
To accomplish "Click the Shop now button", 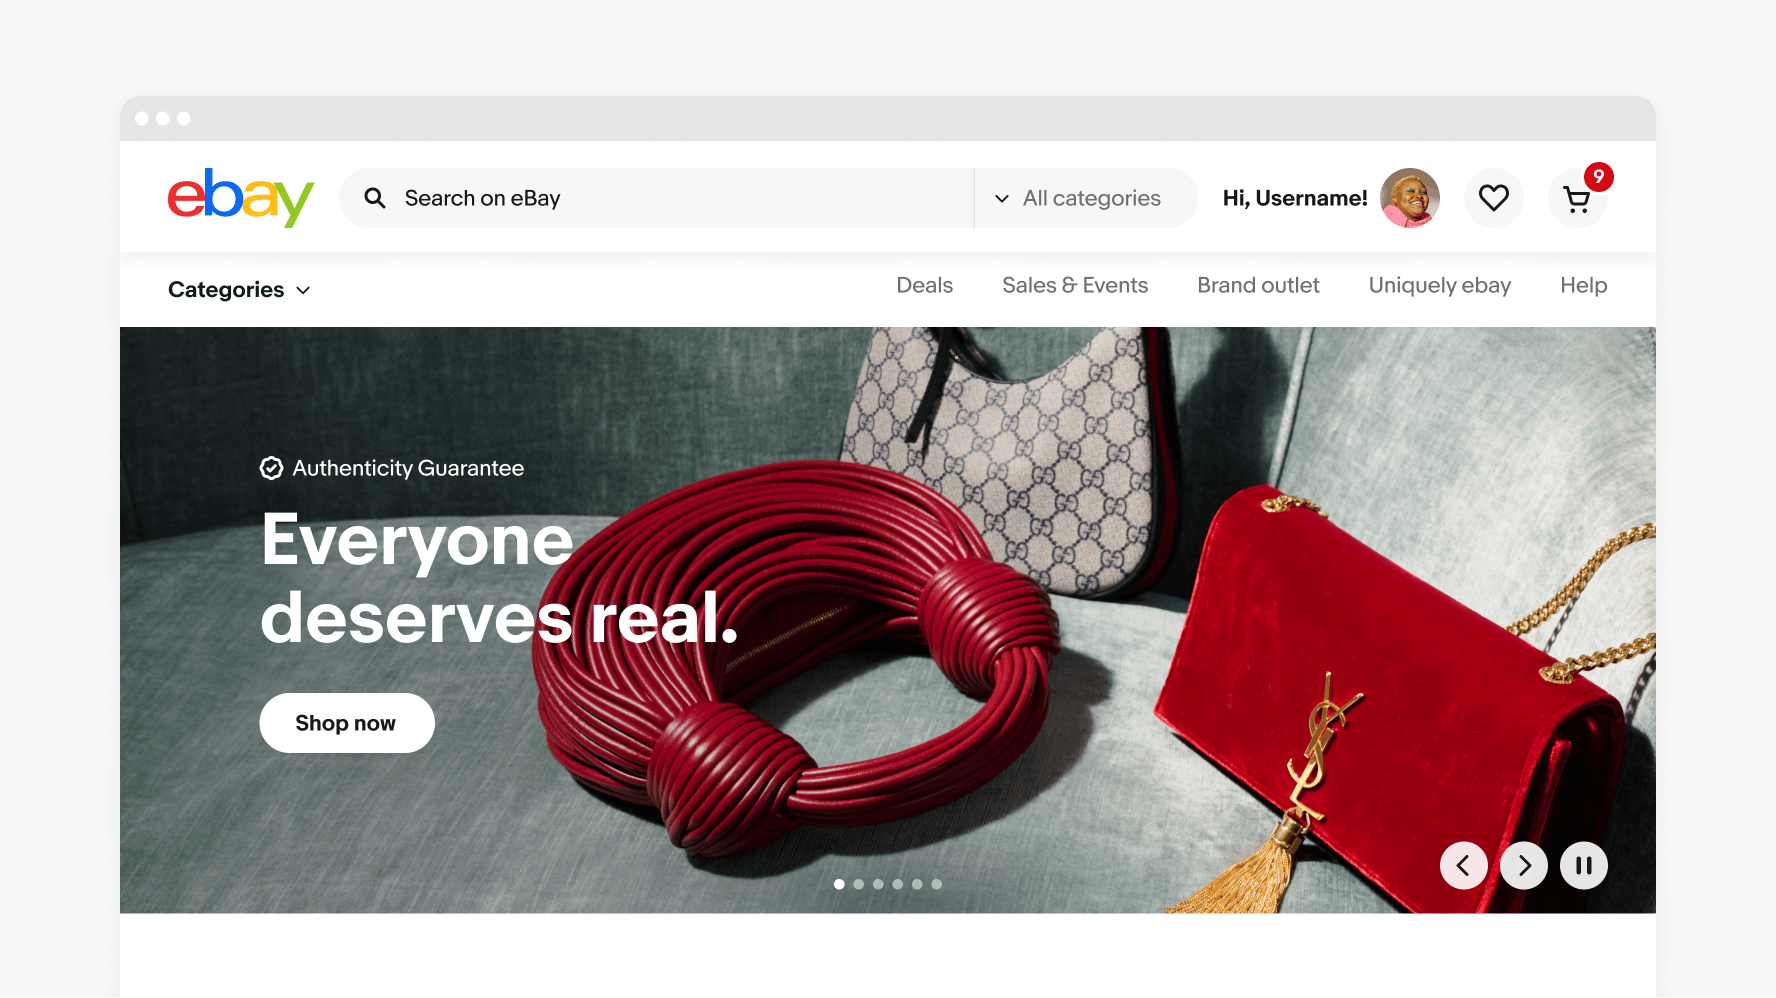I will click(x=347, y=723).
